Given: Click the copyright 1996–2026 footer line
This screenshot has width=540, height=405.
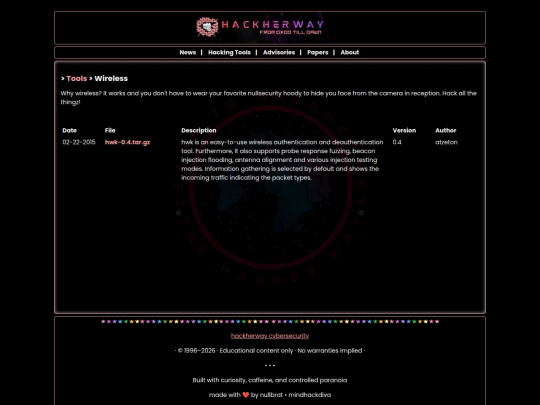Looking at the screenshot, I should click(x=270, y=351).
